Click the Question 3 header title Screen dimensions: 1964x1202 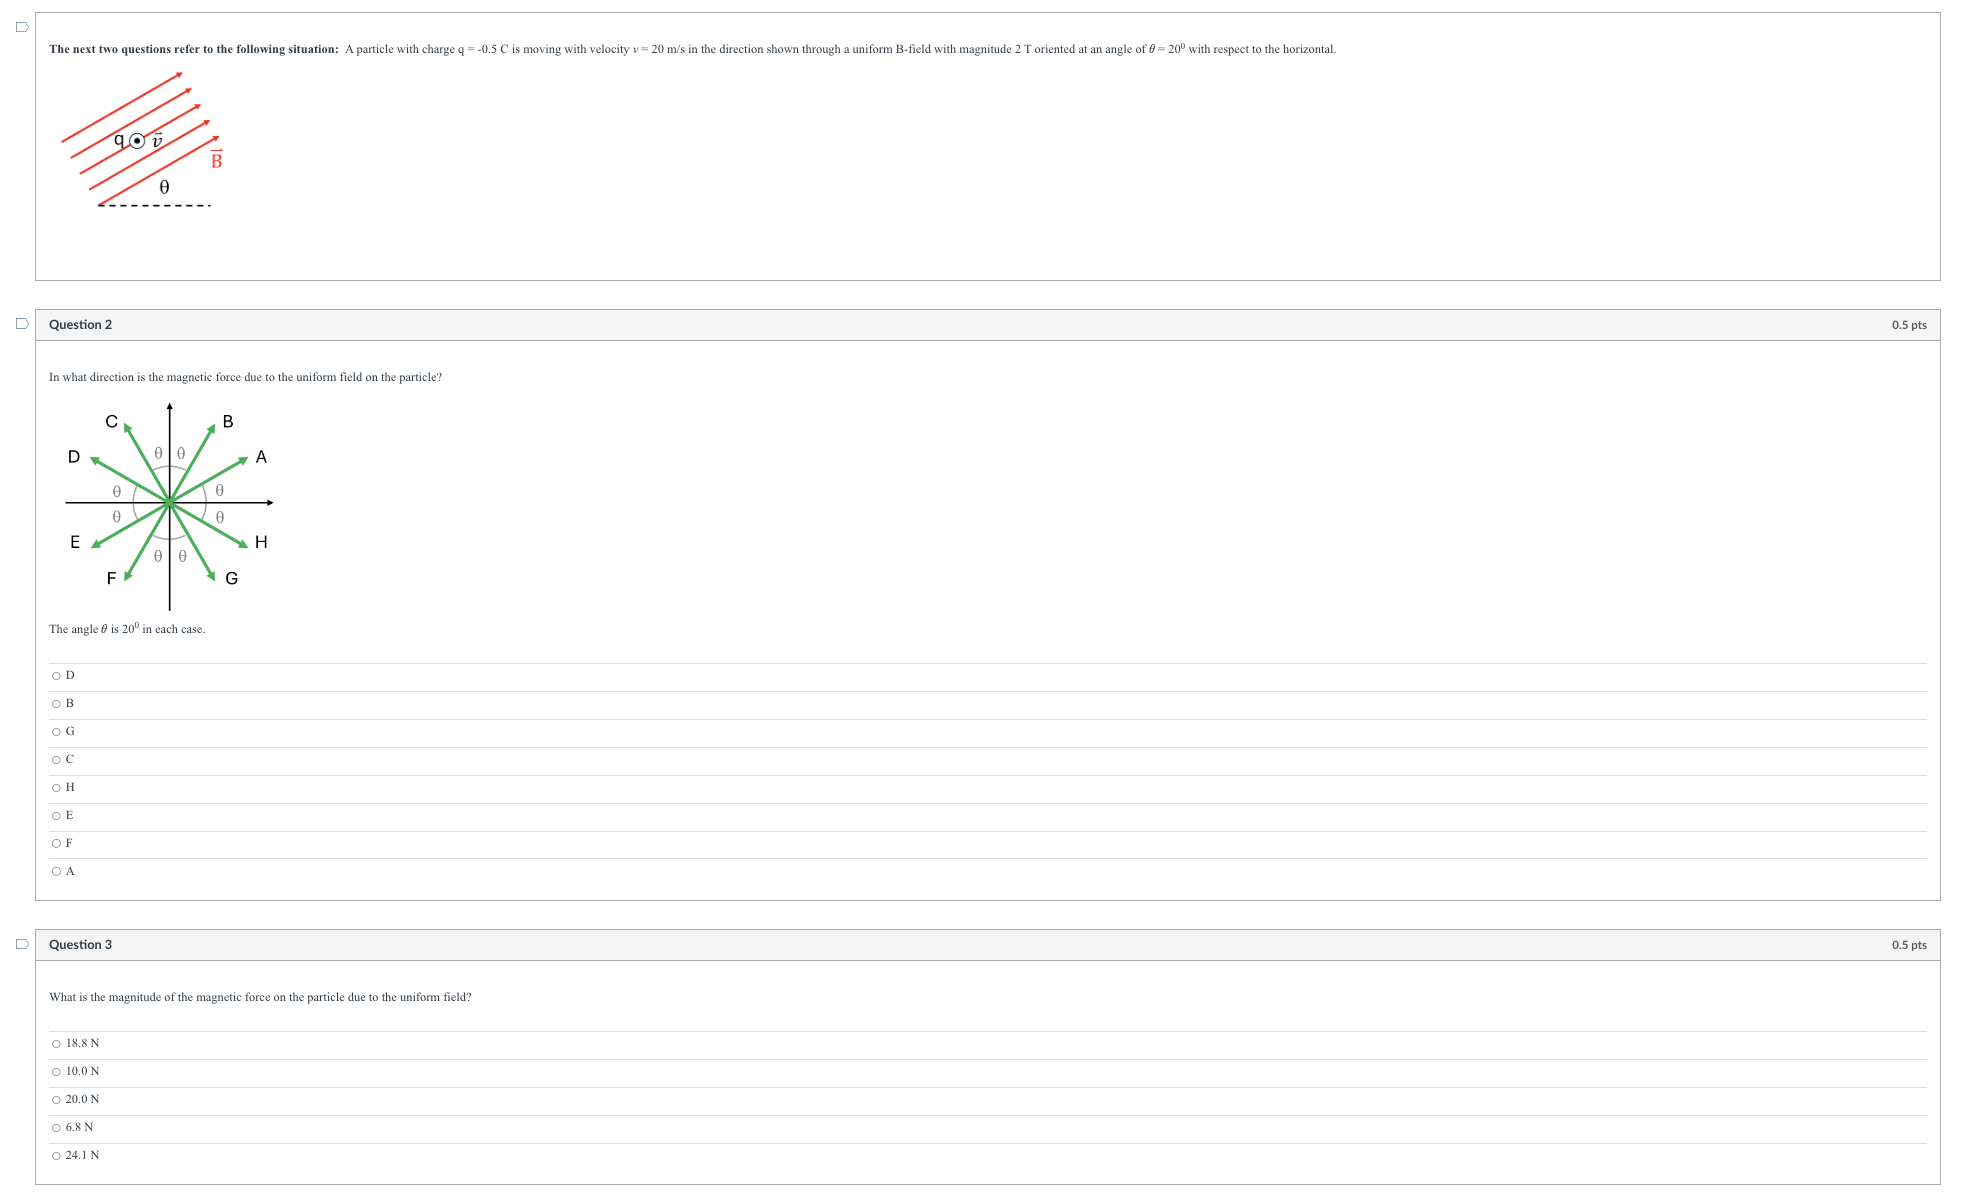(x=80, y=945)
